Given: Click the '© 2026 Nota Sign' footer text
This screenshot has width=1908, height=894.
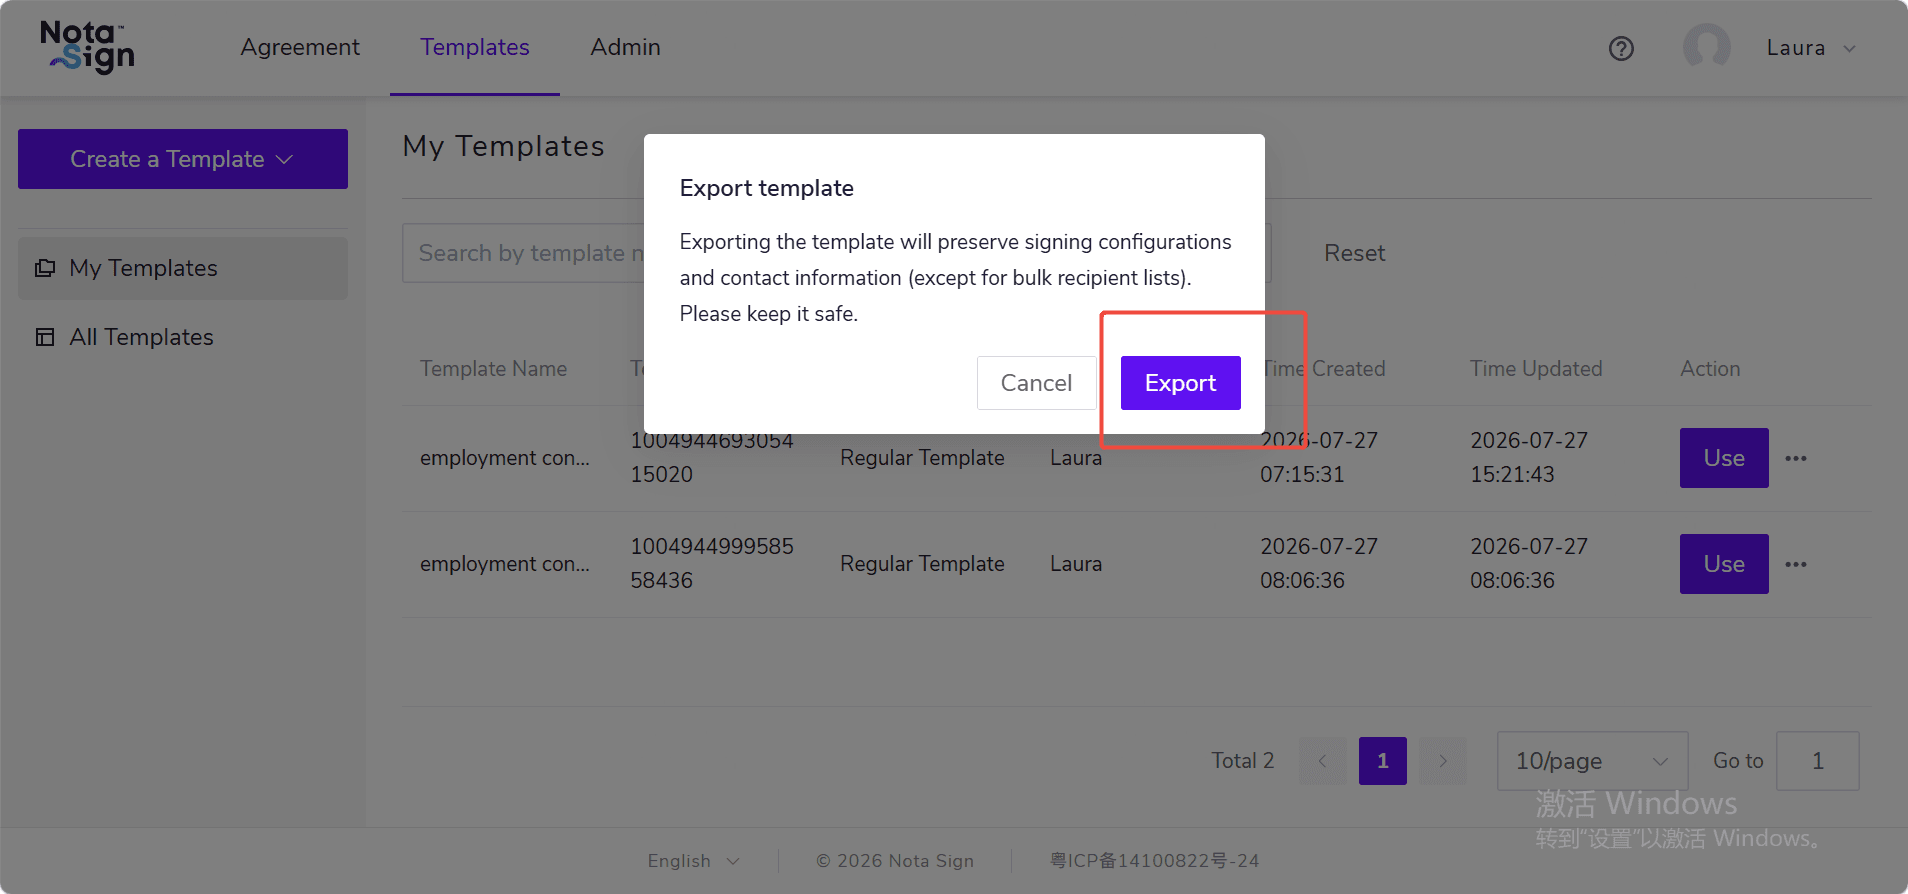Looking at the screenshot, I should tap(895, 861).
